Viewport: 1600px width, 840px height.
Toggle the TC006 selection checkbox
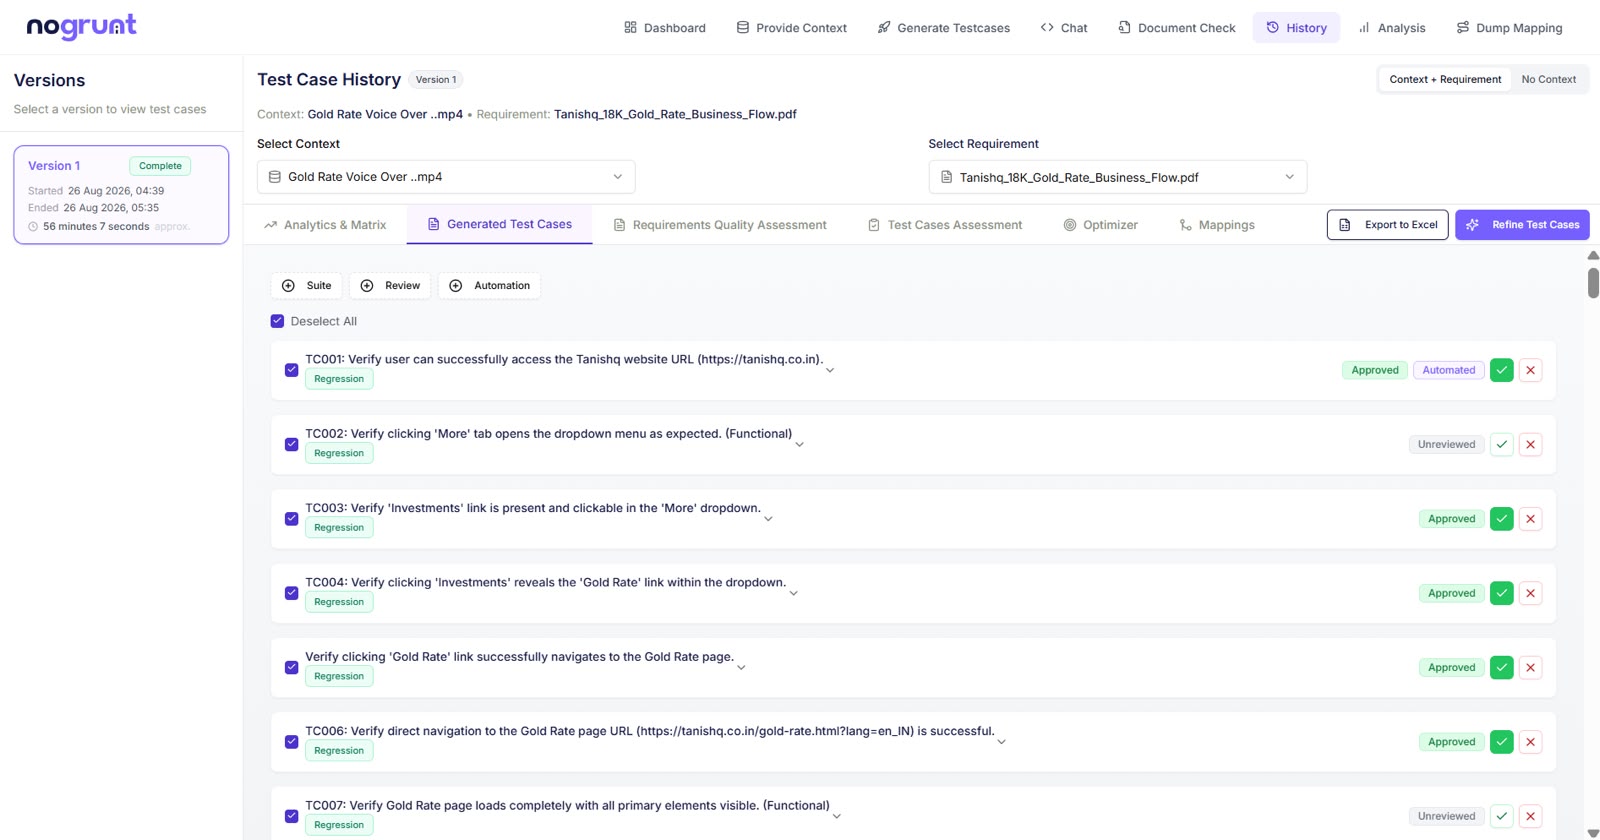pos(291,742)
